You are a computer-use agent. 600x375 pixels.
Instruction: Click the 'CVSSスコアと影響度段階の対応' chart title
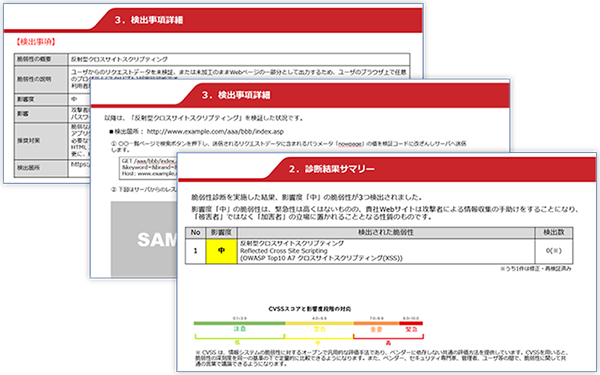coord(310,309)
